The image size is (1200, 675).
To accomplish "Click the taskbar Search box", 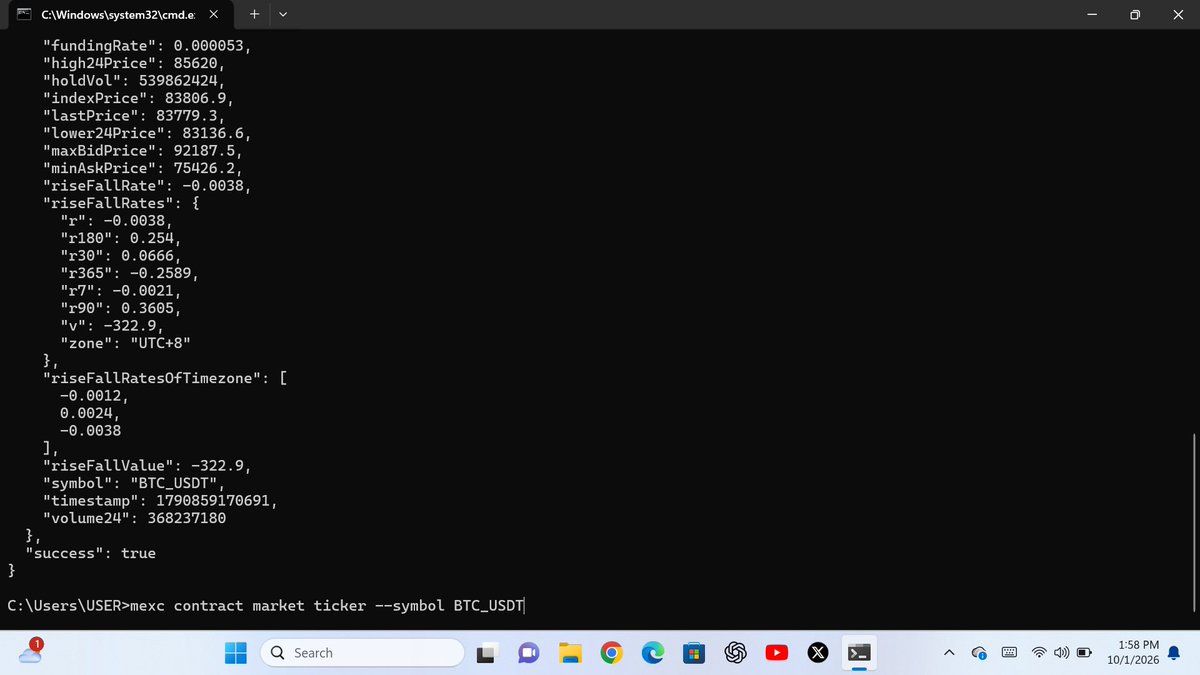I will 363,653.
